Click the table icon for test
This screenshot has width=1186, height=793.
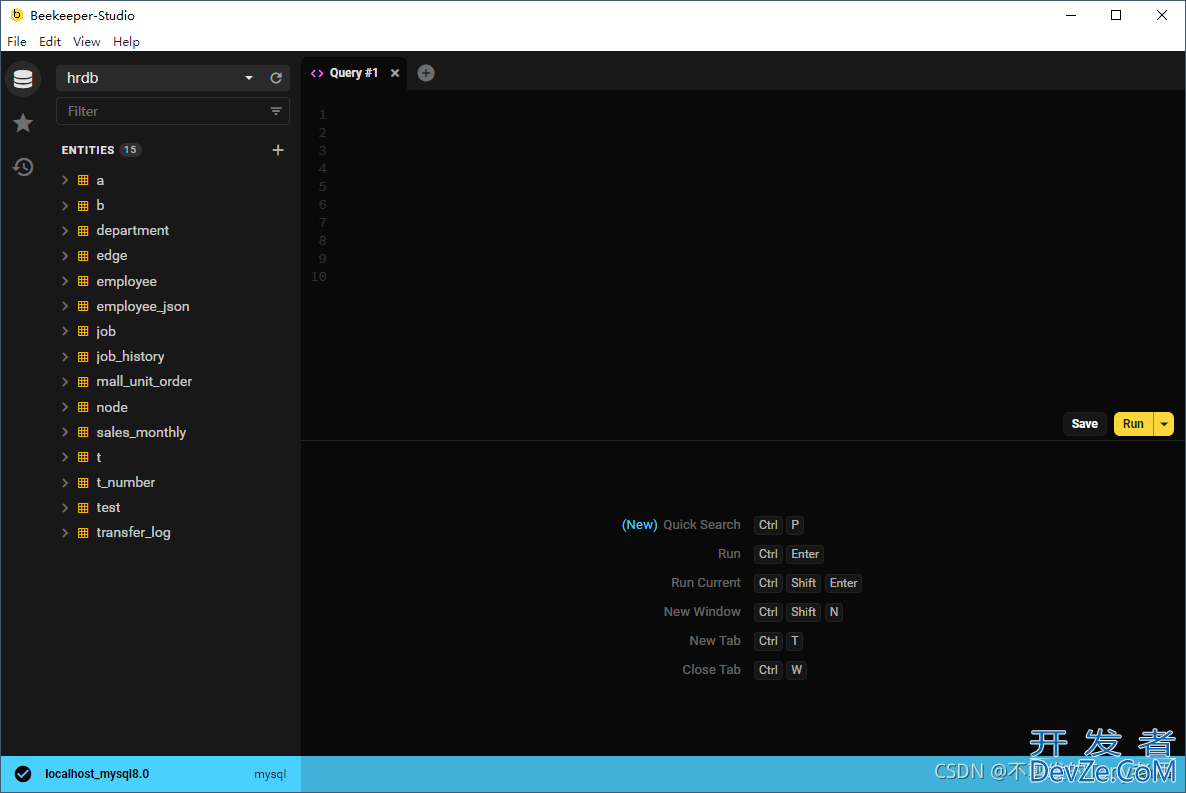coord(83,508)
